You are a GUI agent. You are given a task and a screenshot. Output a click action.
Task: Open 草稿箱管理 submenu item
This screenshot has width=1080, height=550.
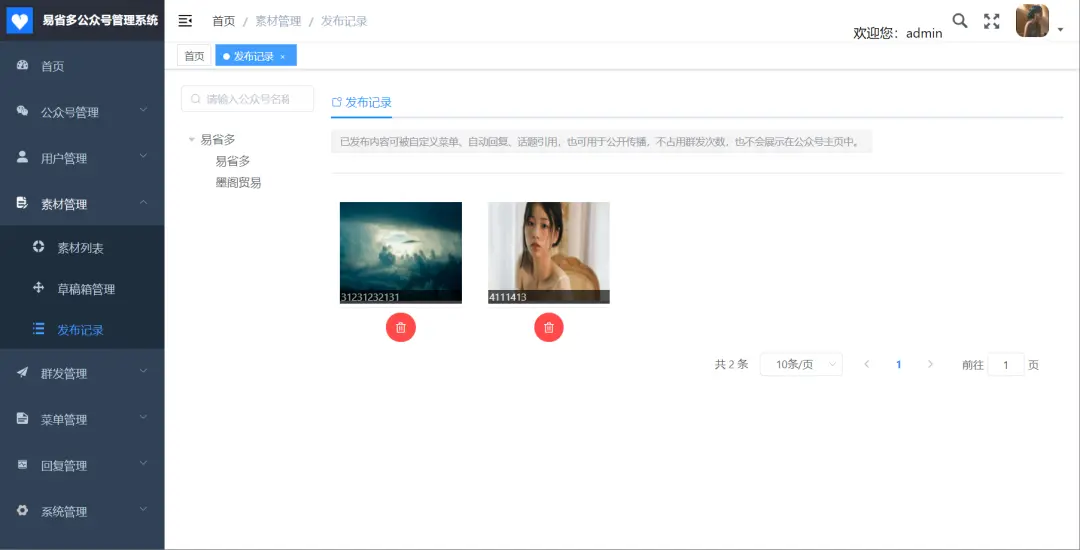pos(82,289)
